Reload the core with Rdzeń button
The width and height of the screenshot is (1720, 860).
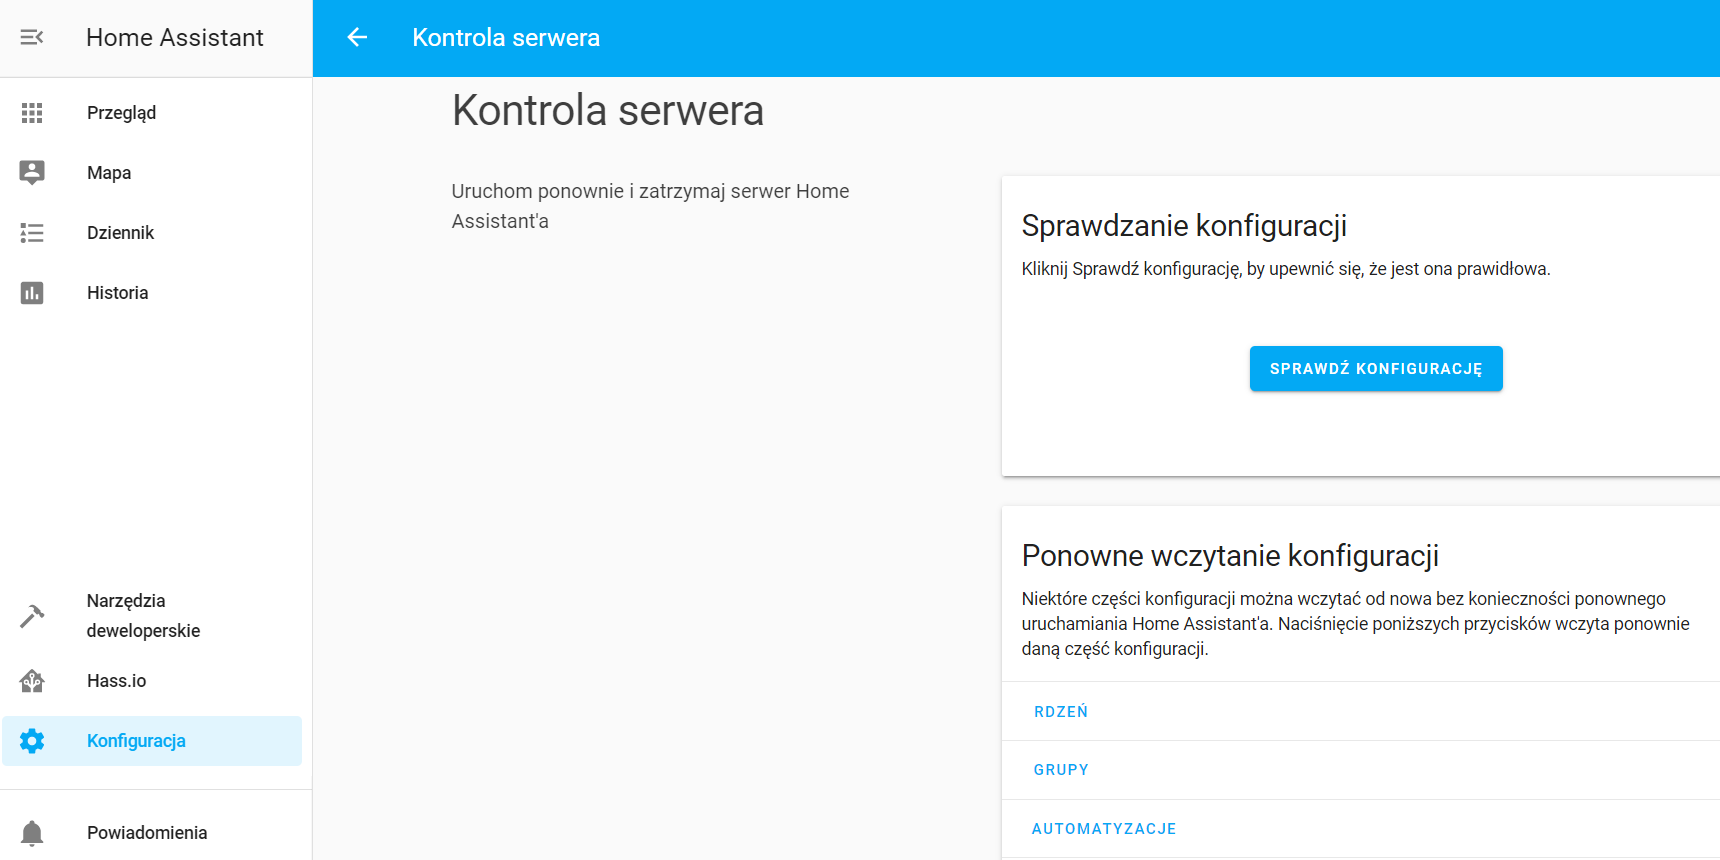click(1061, 712)
